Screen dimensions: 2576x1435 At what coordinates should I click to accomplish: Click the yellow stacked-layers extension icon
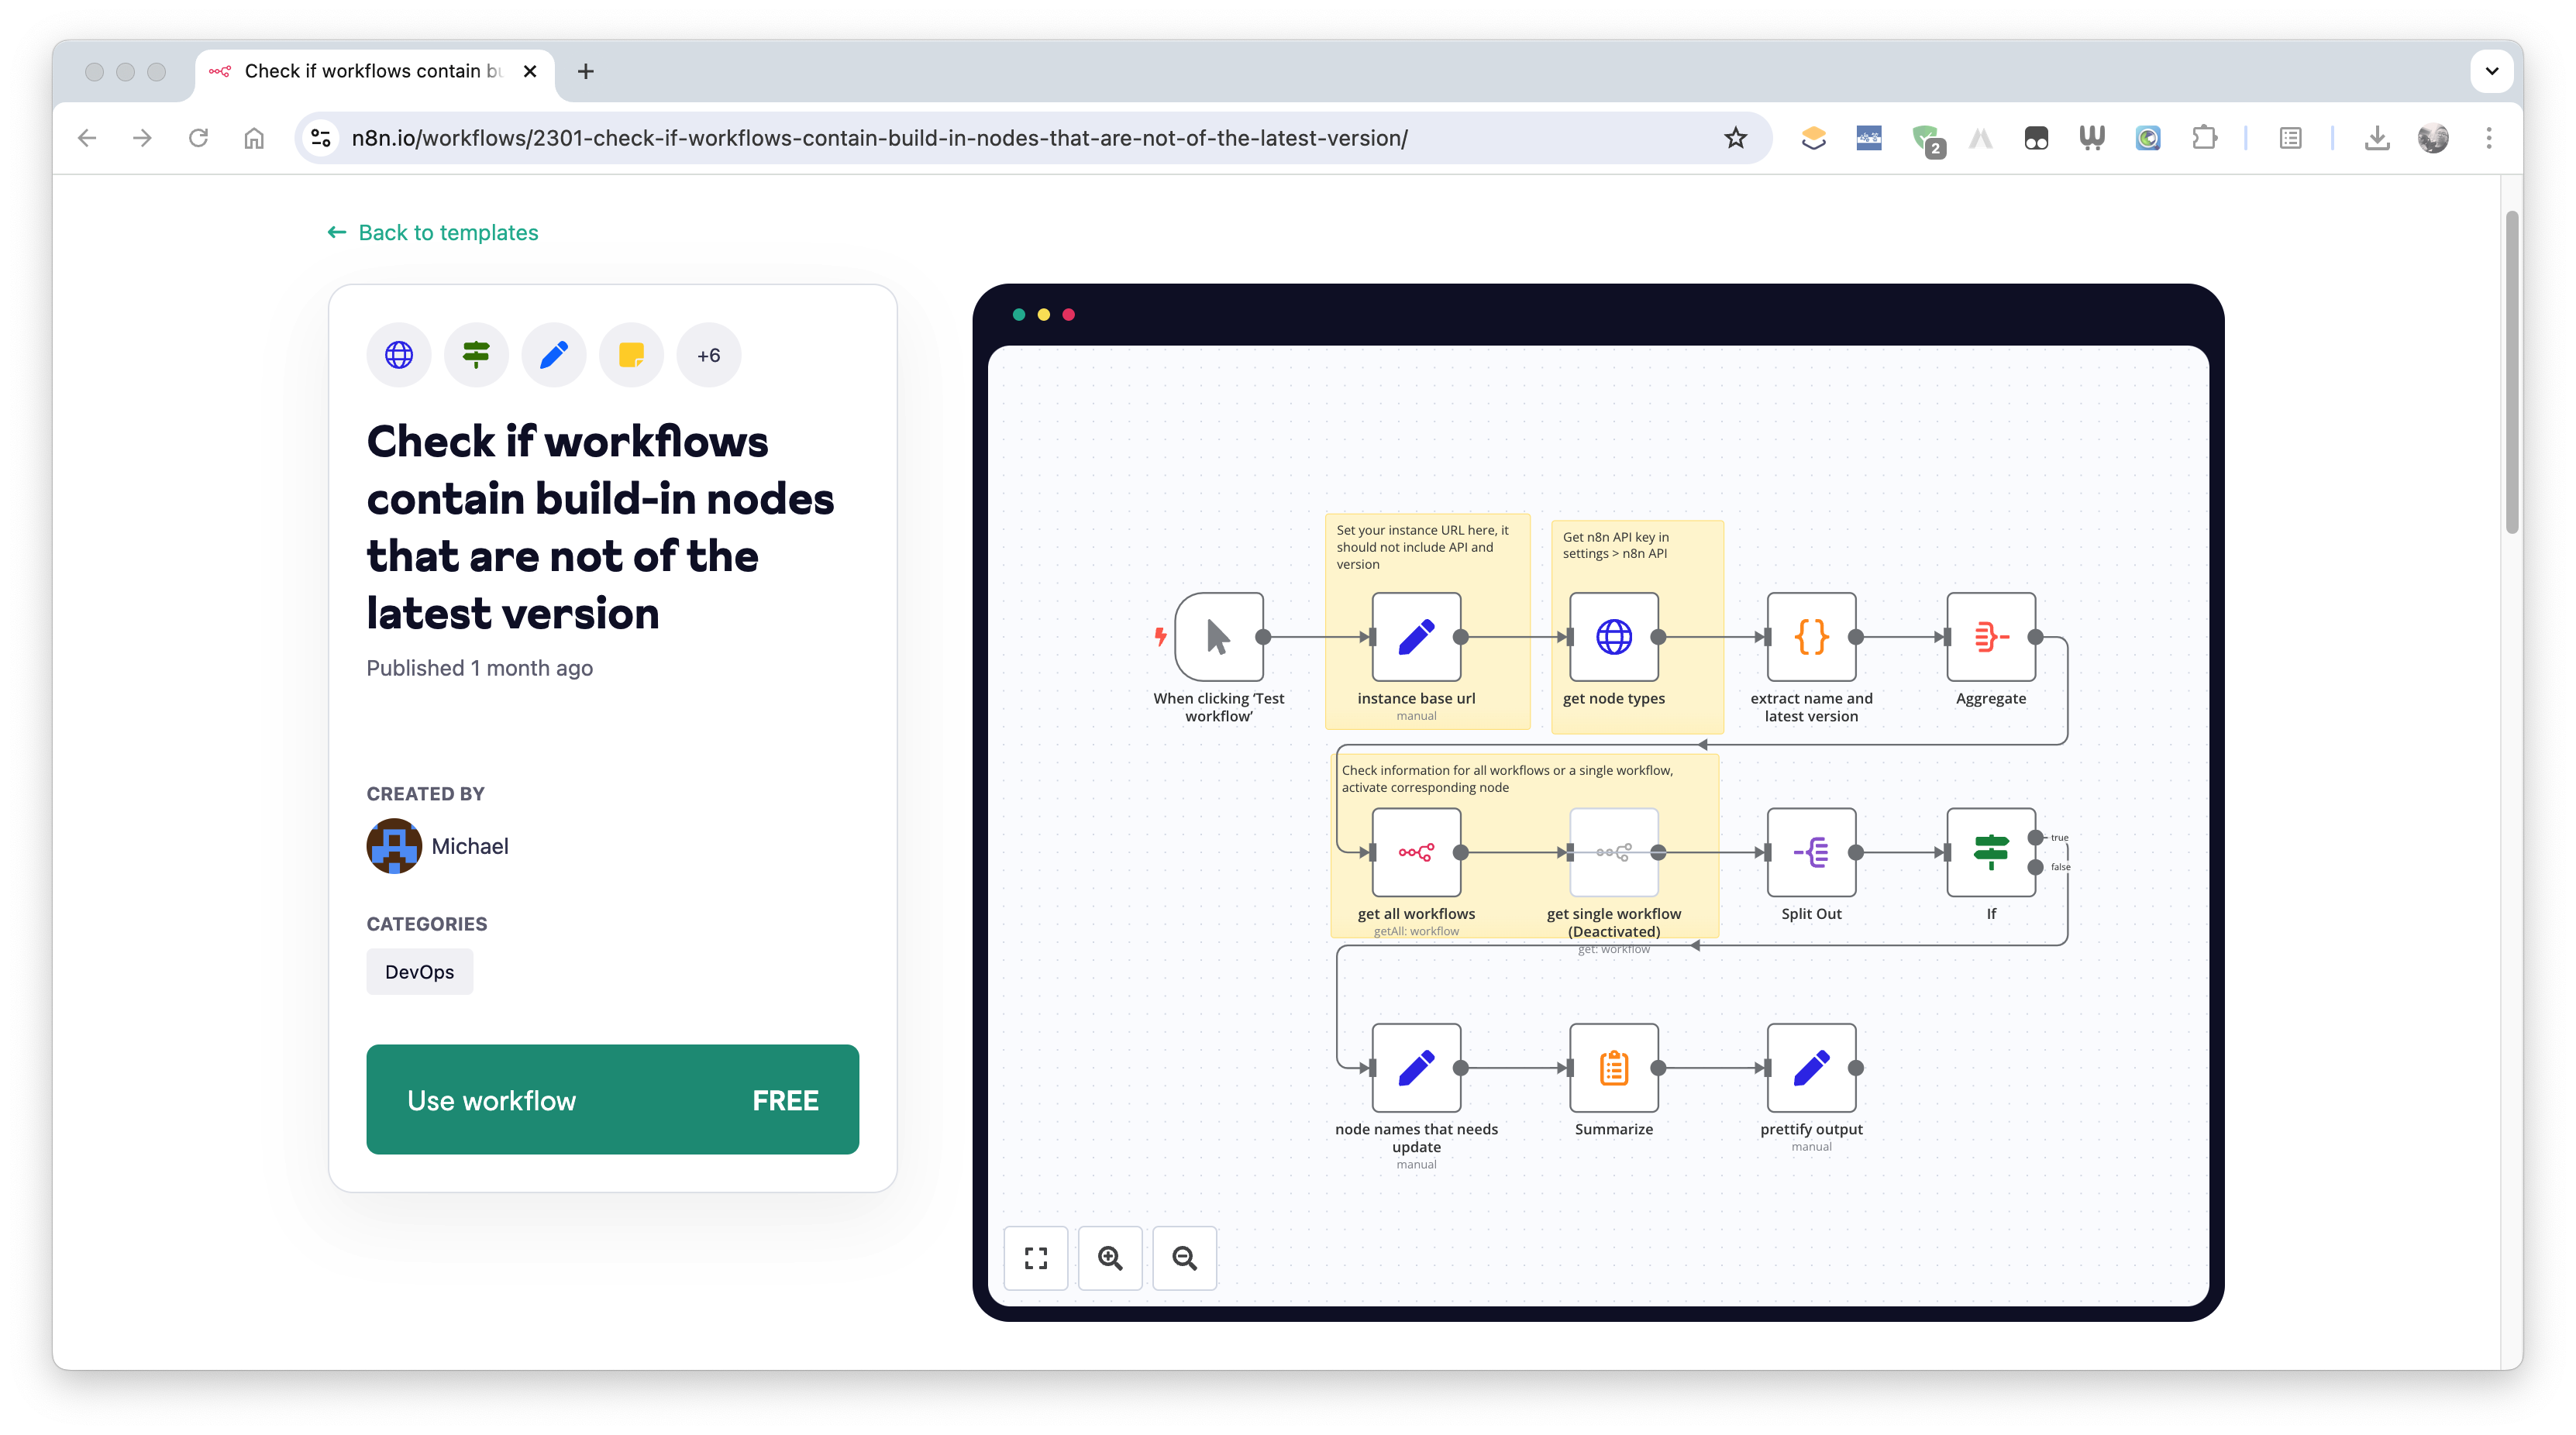click(x=1813, y=138)
